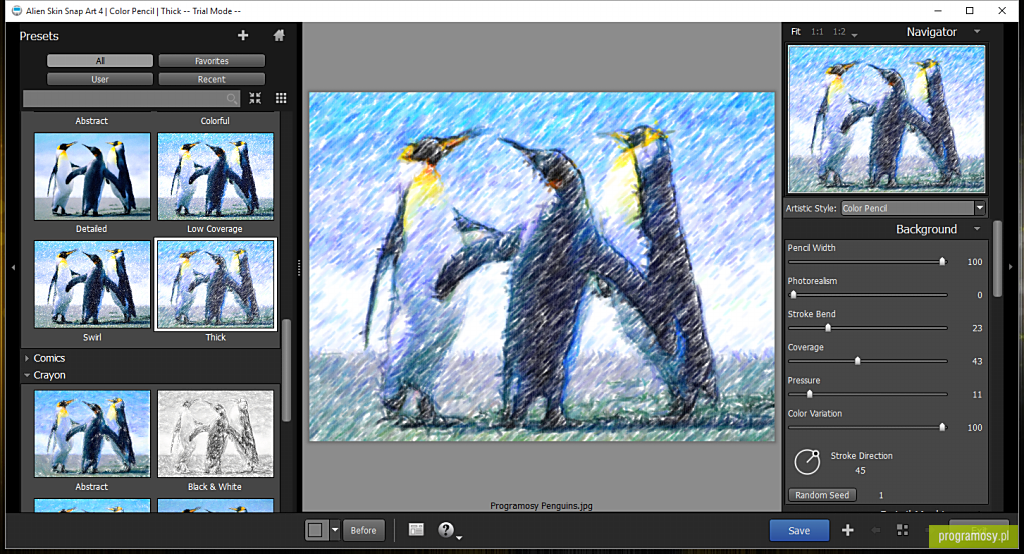Click 'Programosy Penguins.jpg' file name
Screen dimensions: 1024x554
pos(541,506)
